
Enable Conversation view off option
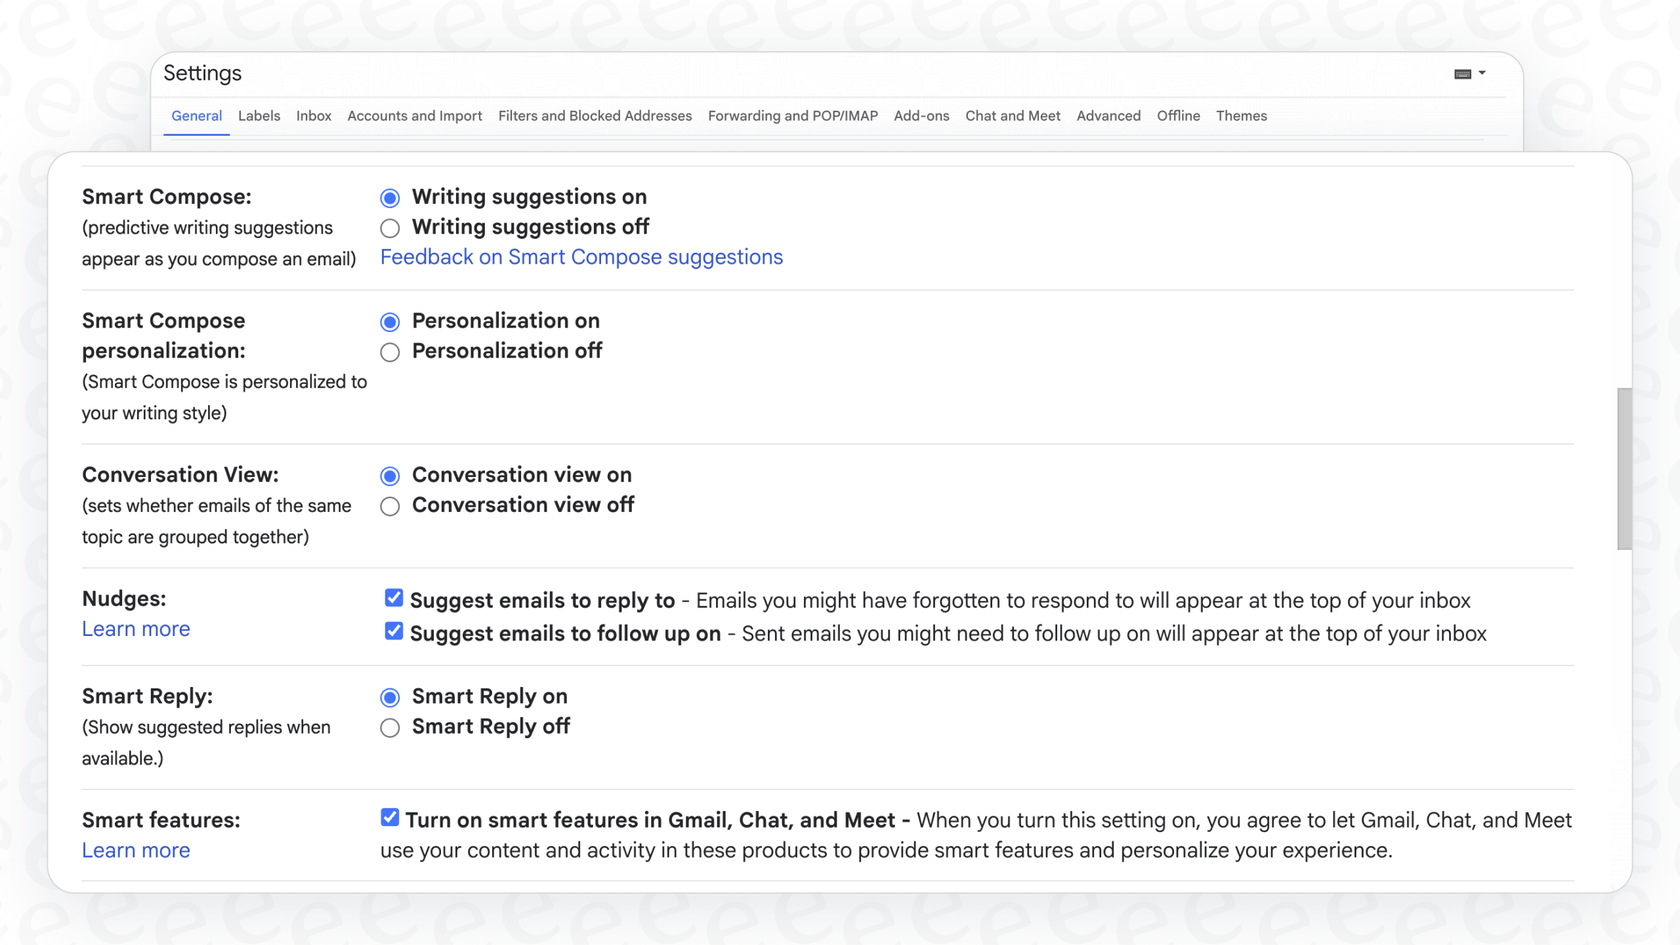pyautogui.click(x=390, y=506)
